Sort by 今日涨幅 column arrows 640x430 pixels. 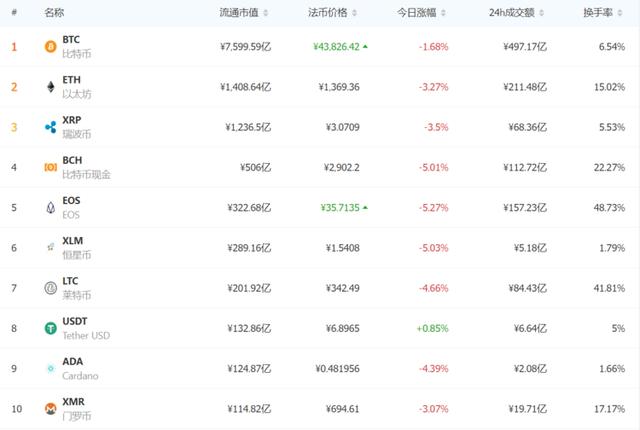coord(443,13)
